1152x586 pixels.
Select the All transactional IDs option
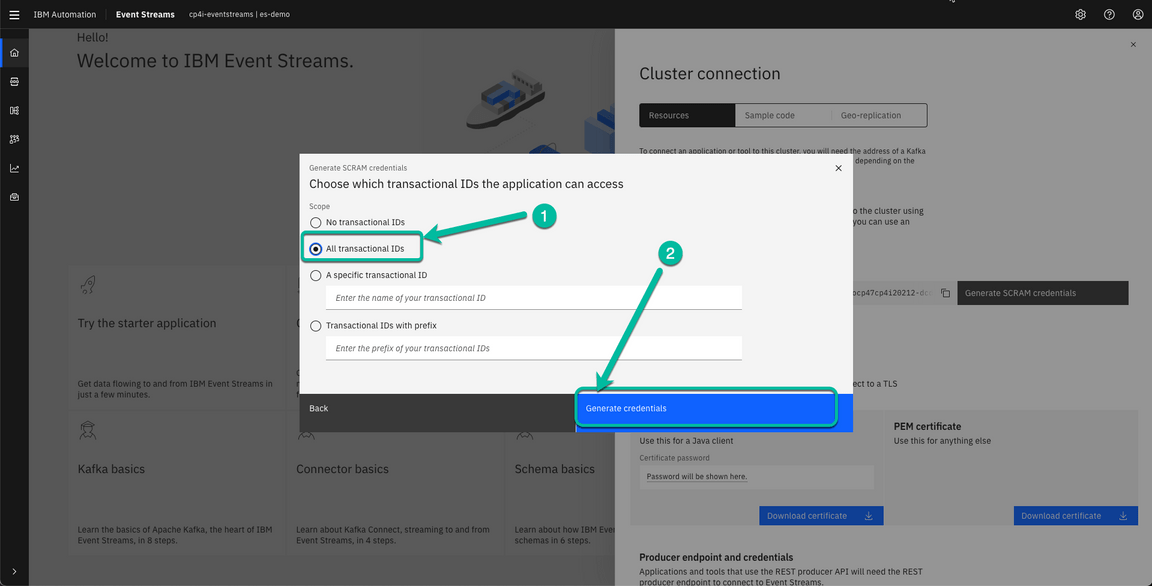point(315,248)
